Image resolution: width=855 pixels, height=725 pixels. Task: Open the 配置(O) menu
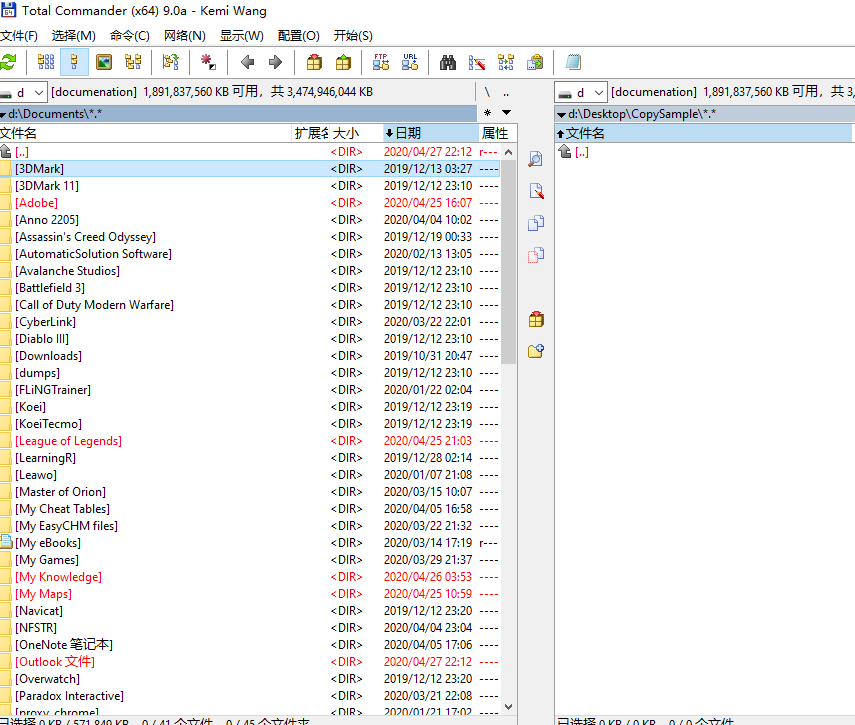(x=298, y=36)
